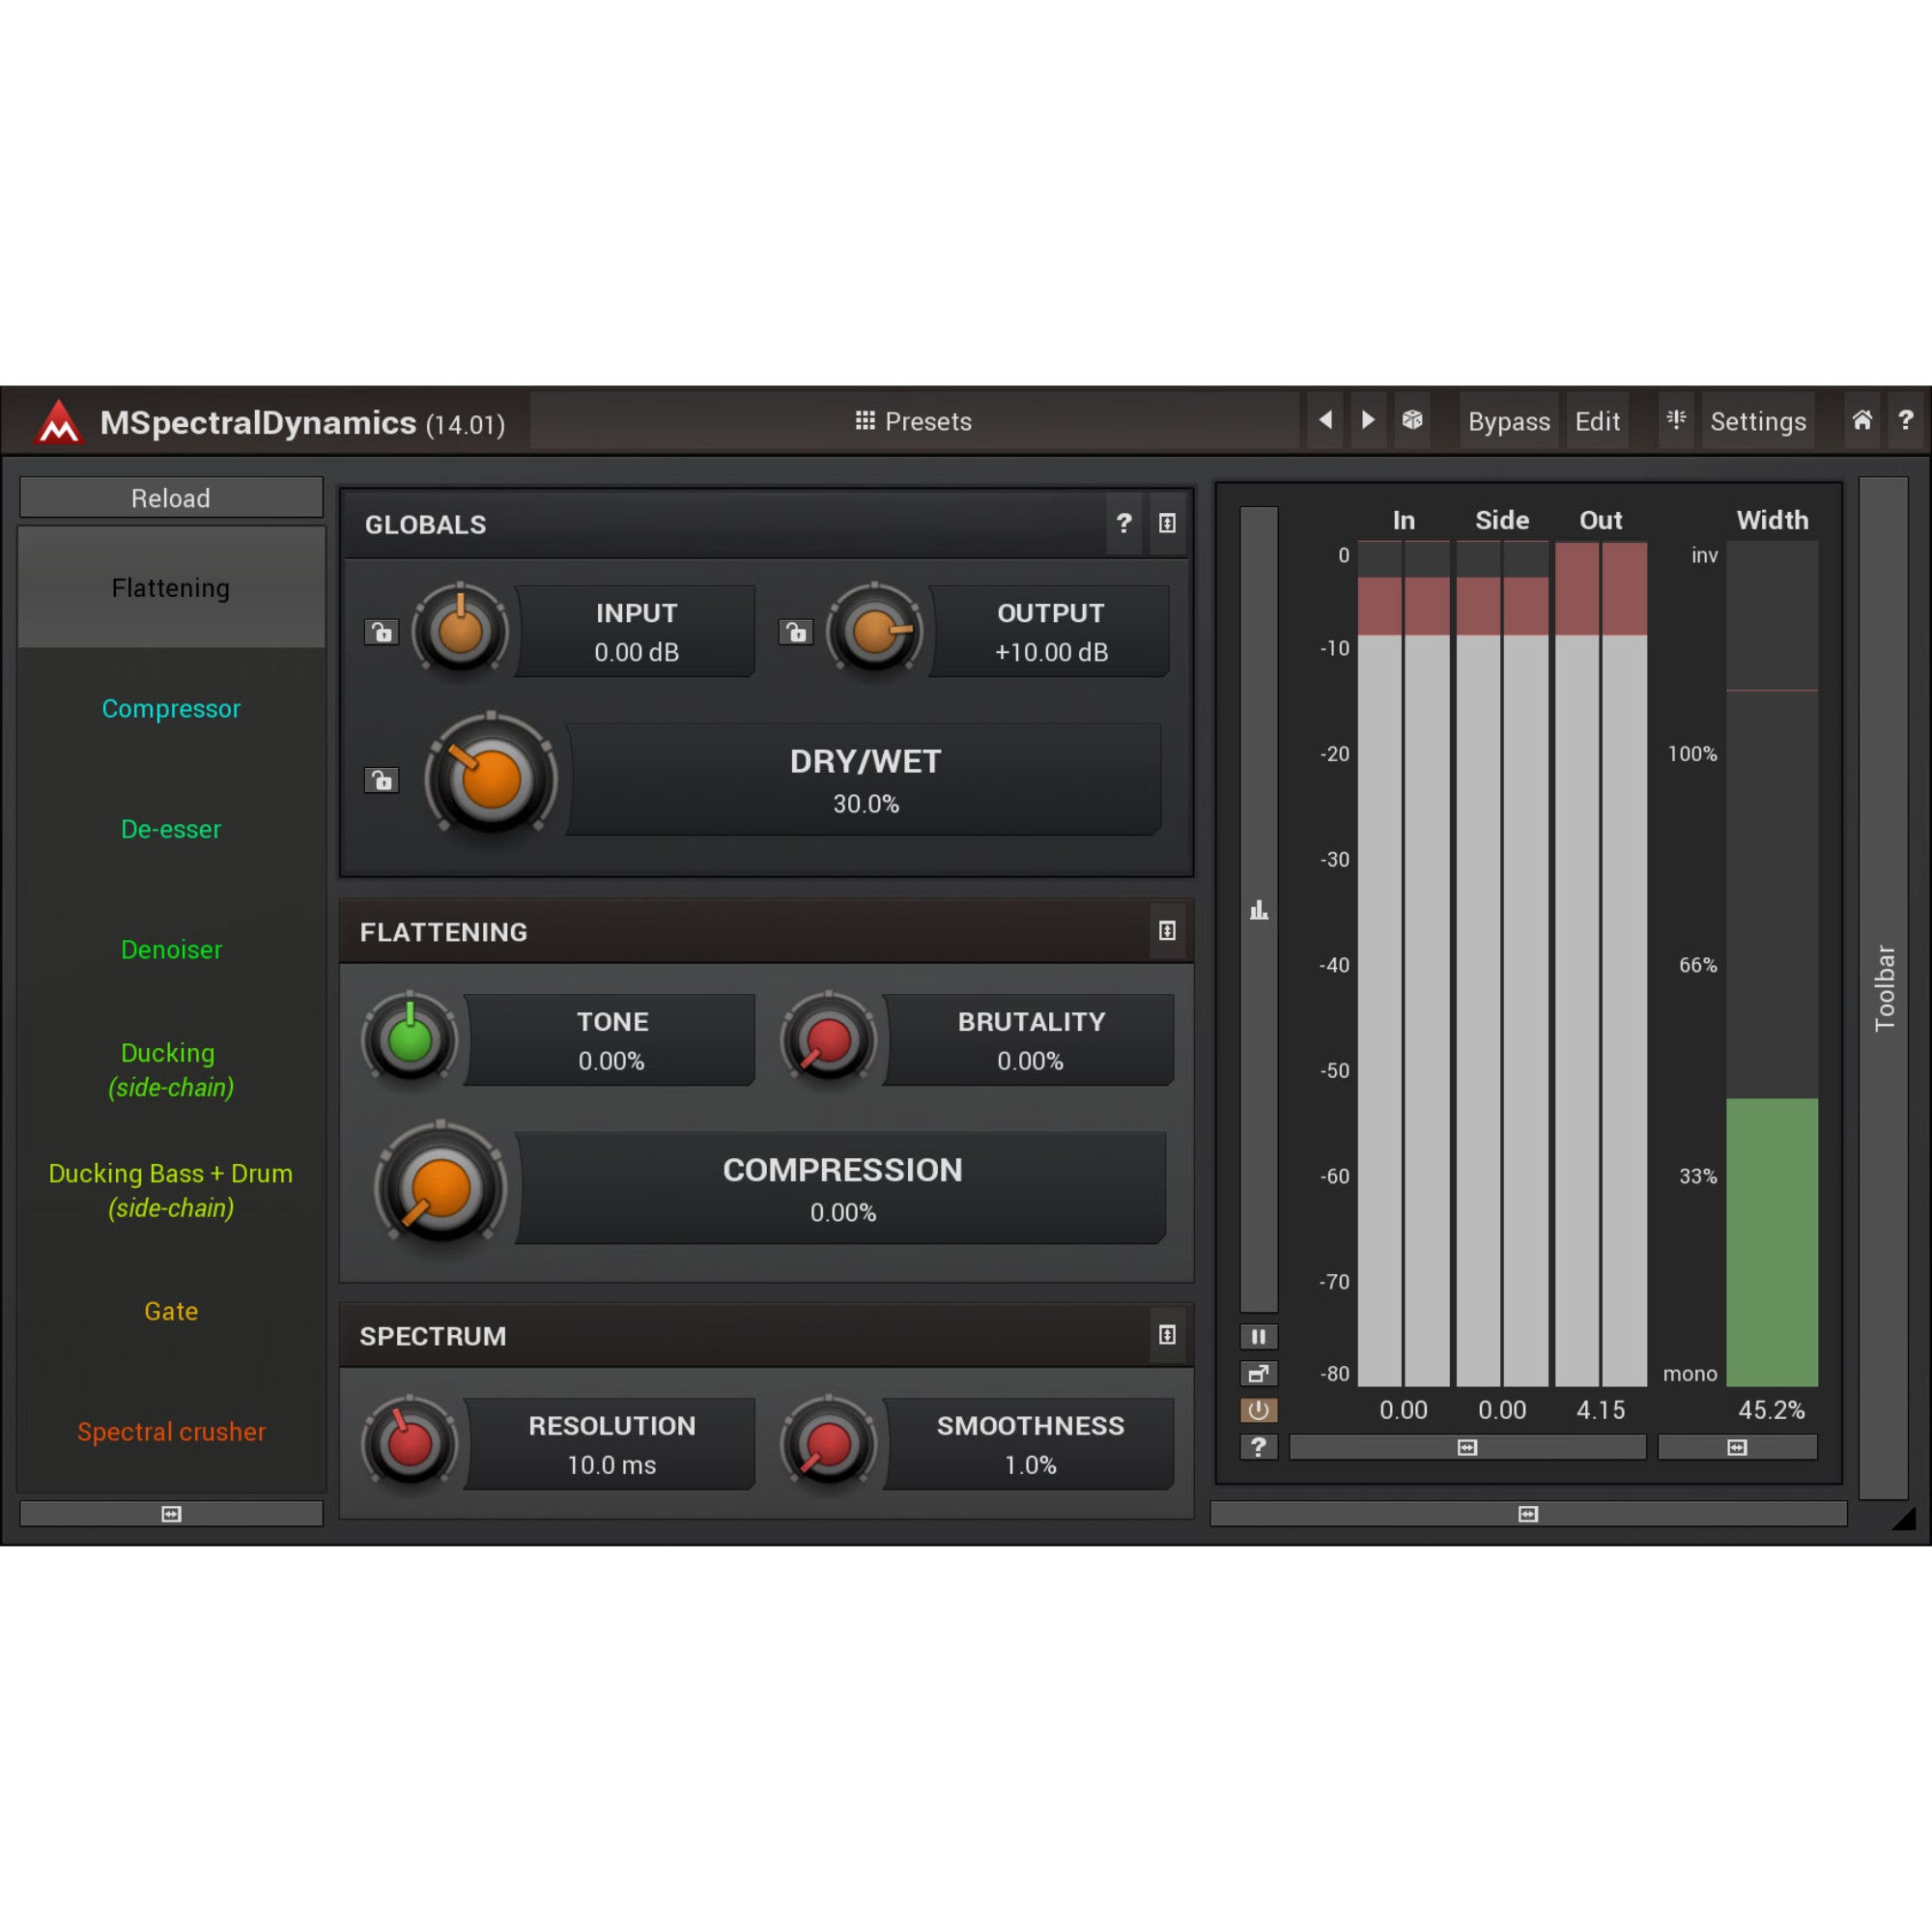Open the Settings menu
This screenshot has width=1932, height=1932.
pyautogui.click(x=1758, y=421)
